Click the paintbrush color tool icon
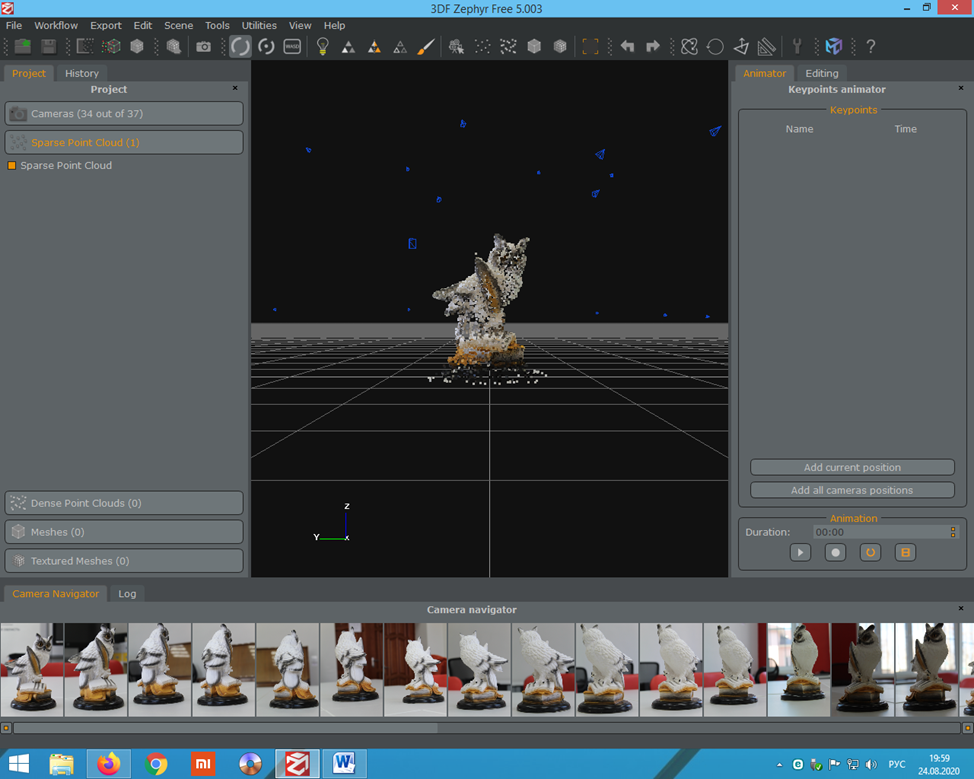Image resolution: width=974 pixels, height=779 pixels. tap(426, 47)
